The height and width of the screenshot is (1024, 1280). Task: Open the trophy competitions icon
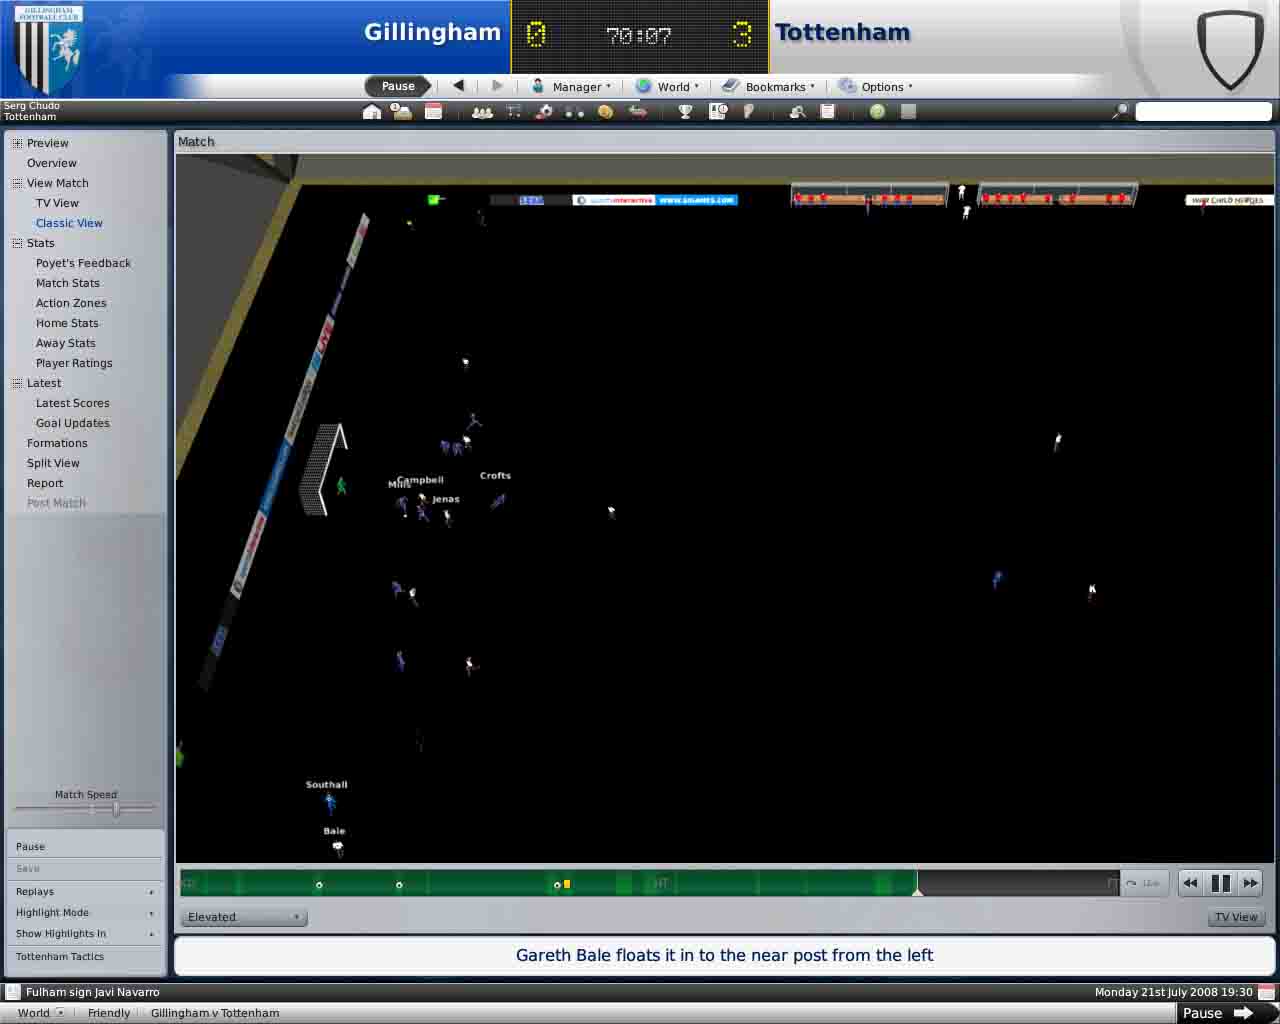coord(685,112)
